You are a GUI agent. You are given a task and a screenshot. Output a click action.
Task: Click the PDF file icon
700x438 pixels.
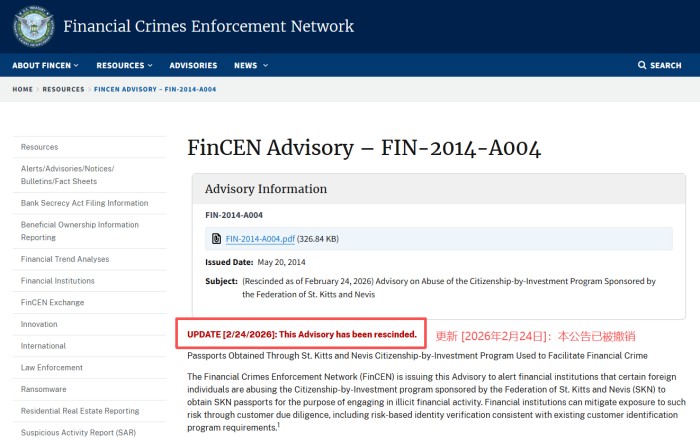[216, 239]
